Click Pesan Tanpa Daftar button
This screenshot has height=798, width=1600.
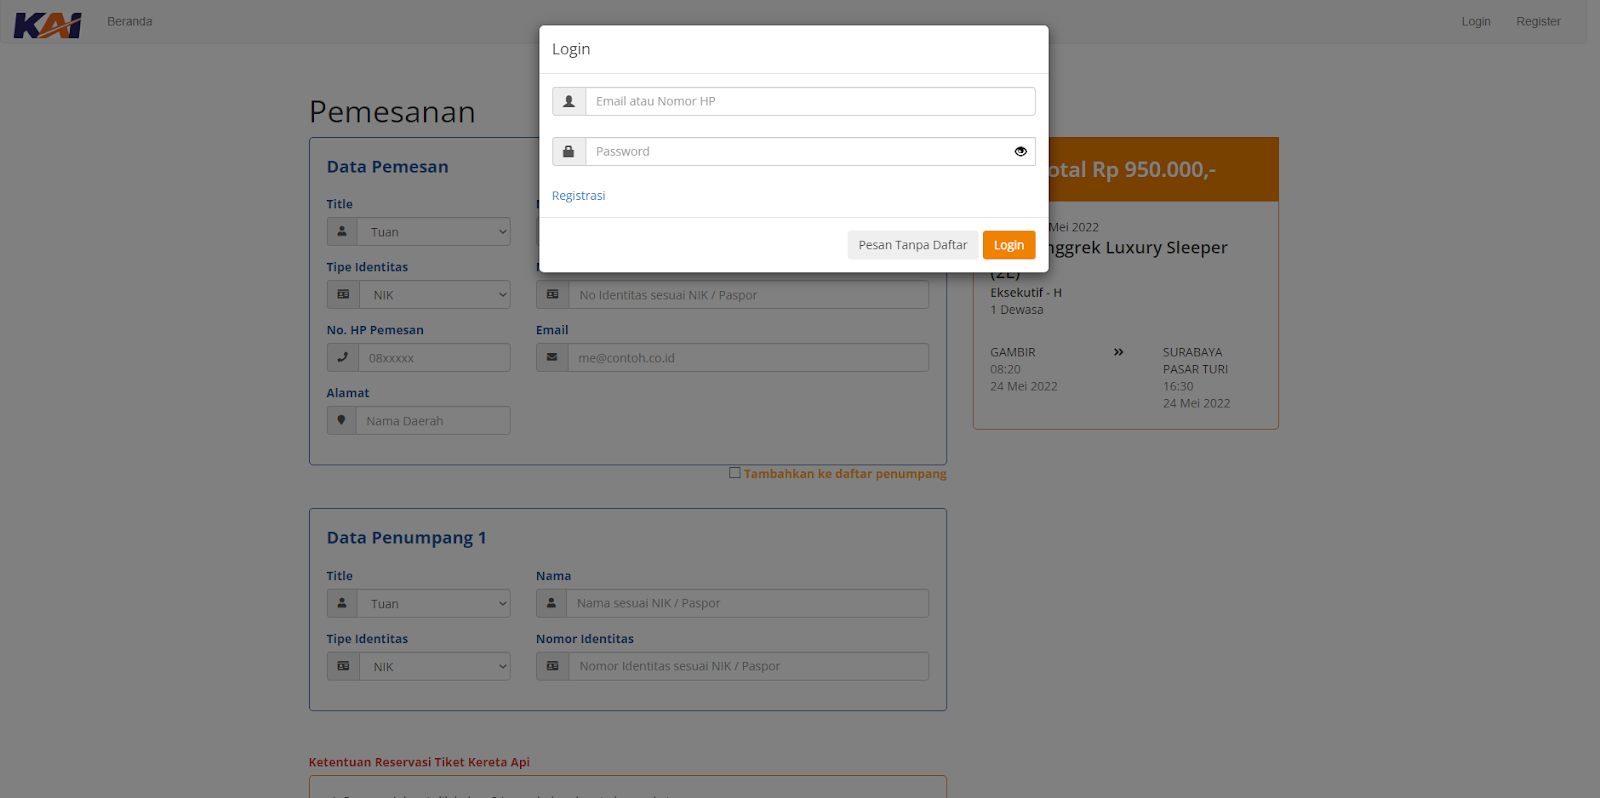pyautogui.click(x=913, y=245)
